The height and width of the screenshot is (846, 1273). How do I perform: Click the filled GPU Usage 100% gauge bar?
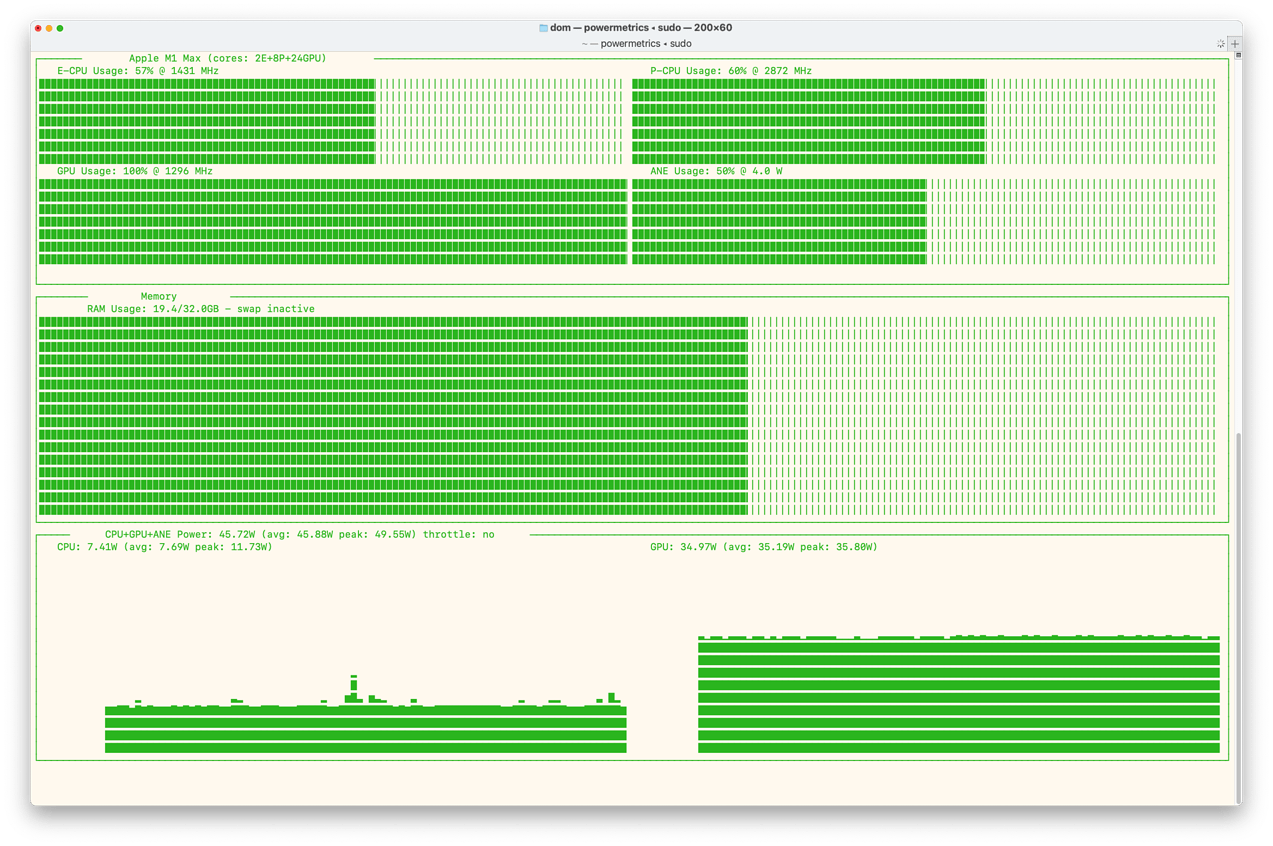(332, 221)
